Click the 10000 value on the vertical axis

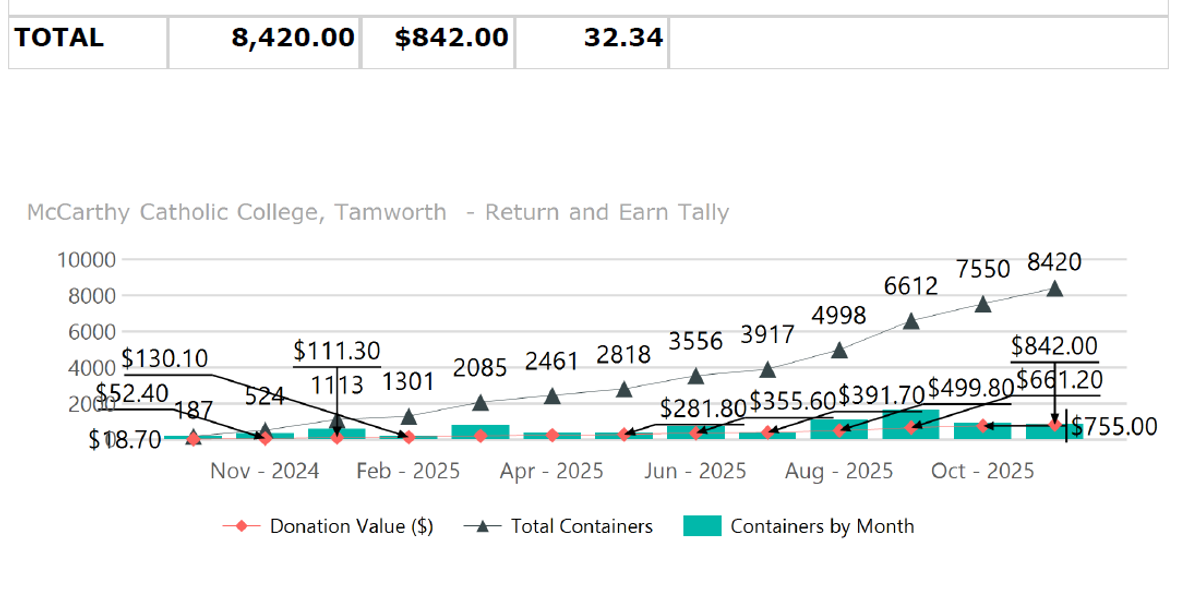click(88, 260)
